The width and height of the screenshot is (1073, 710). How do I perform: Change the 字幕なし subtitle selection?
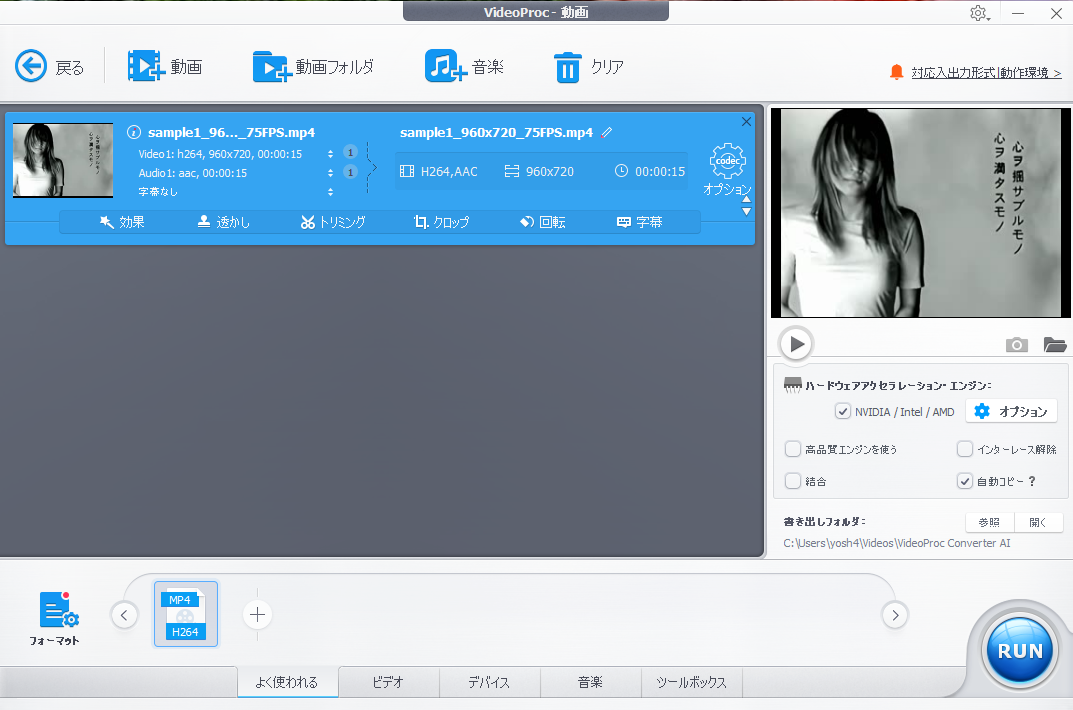[x=331, y=192]
